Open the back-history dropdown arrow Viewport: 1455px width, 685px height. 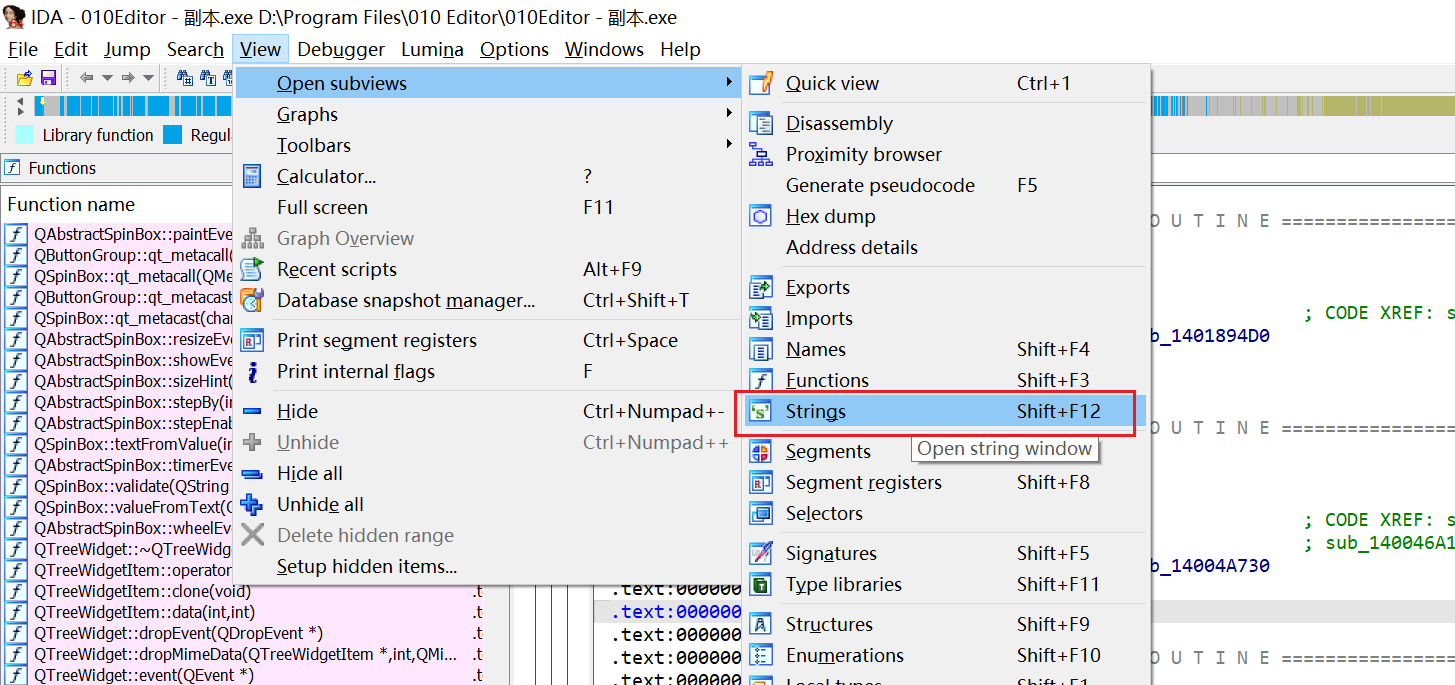click(107, 78)
